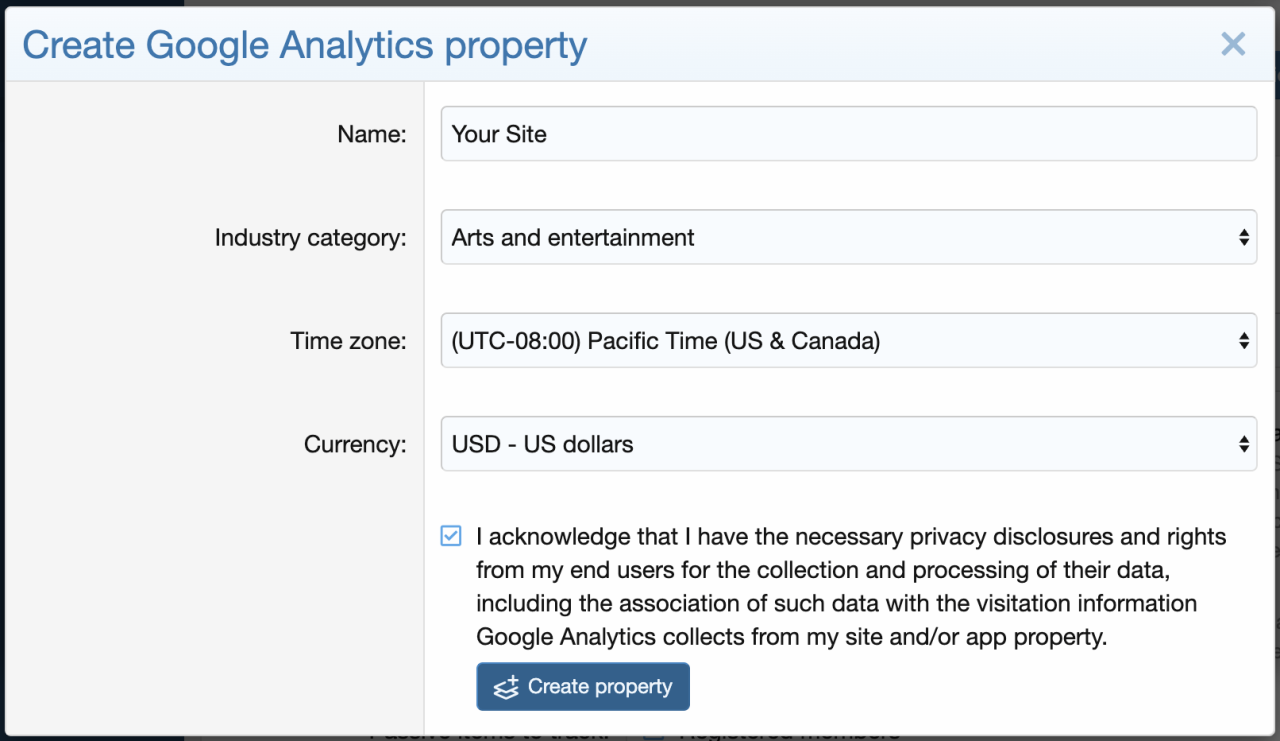Viewport: 1280px width, 741px height.
Task: Click the Time zone selector arrows
Action: tap(1243, 341)
